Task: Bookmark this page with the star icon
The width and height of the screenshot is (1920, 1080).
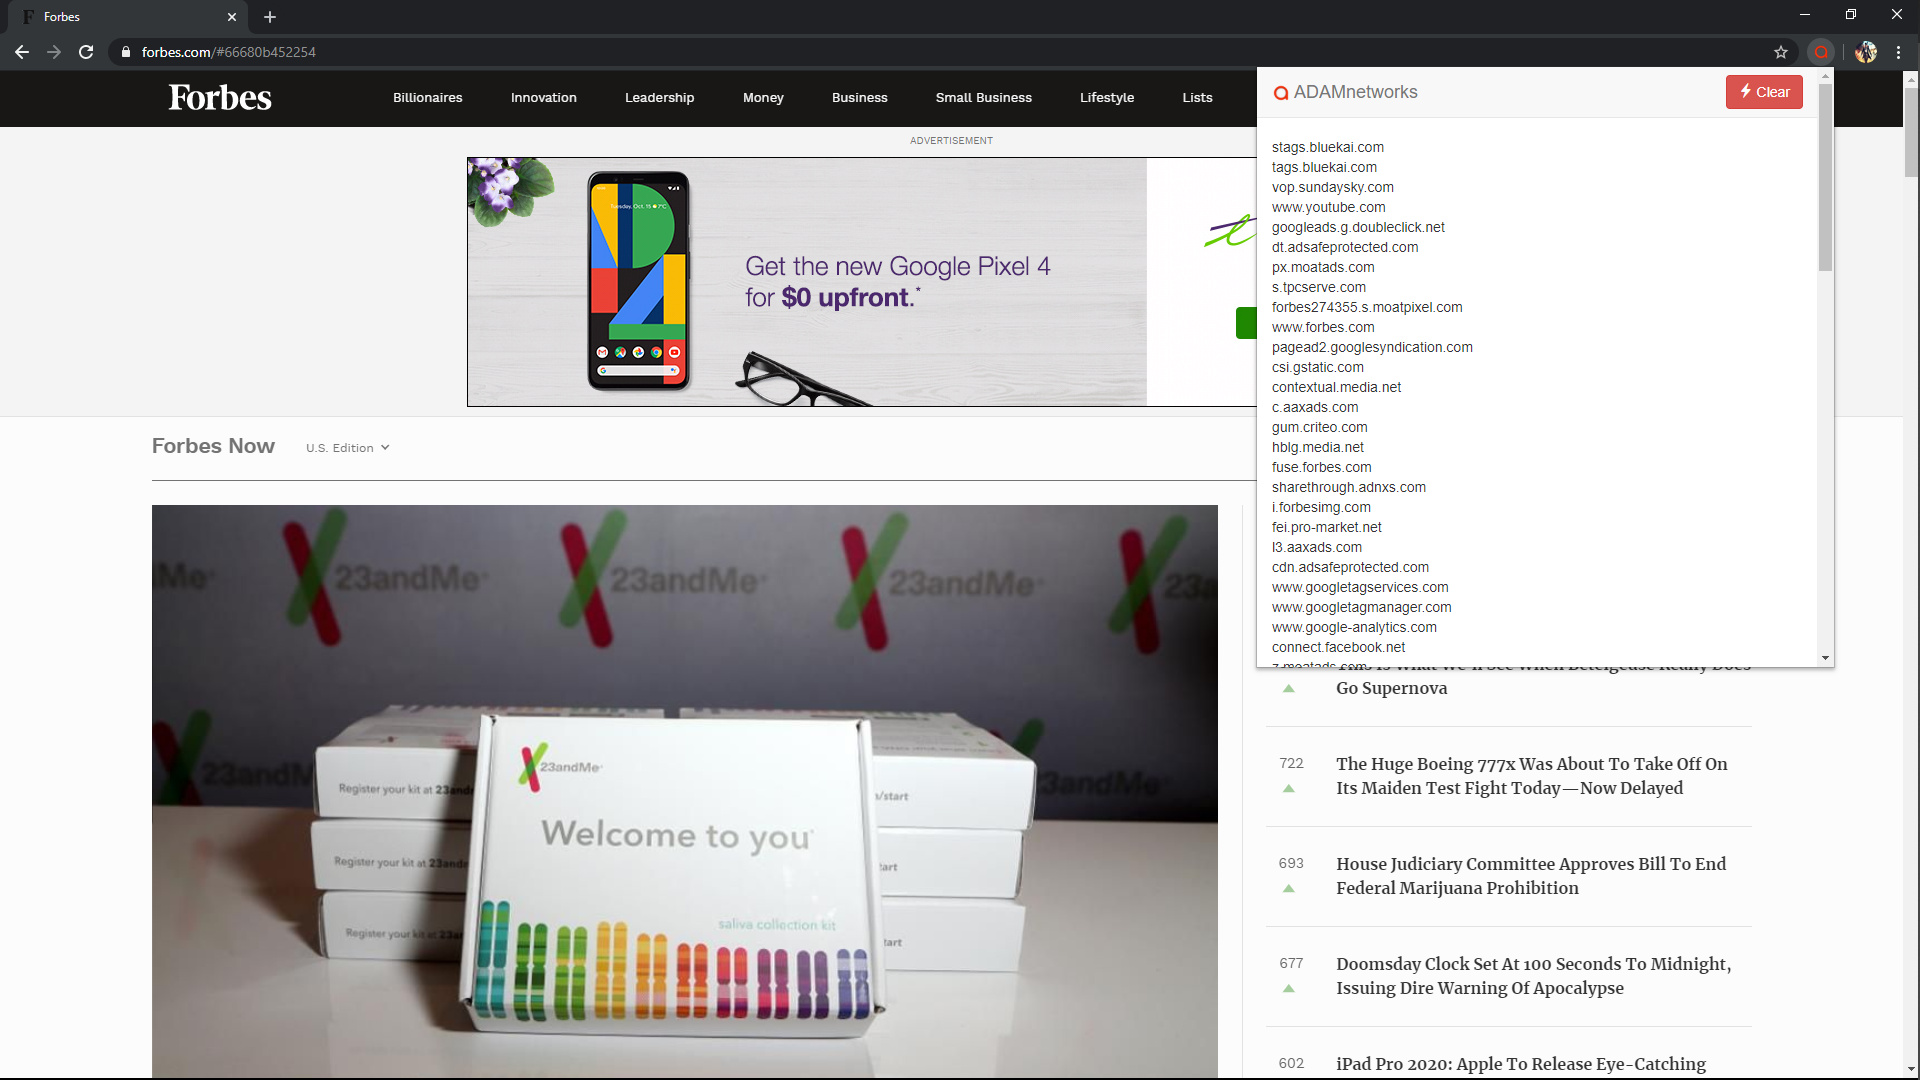Action: pyautogui.click(x=1781, y=52)
